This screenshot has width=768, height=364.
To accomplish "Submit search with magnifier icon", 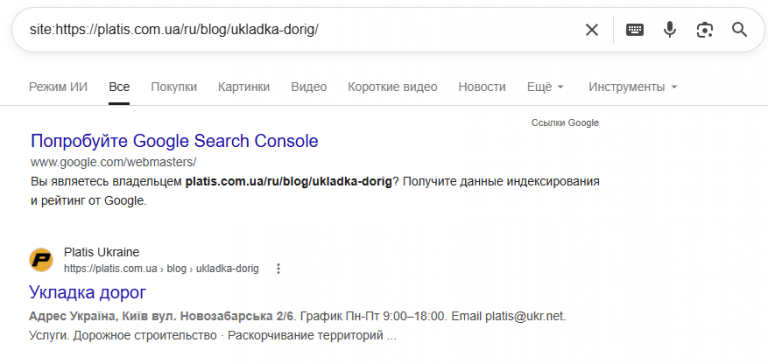I will [739, 30].
